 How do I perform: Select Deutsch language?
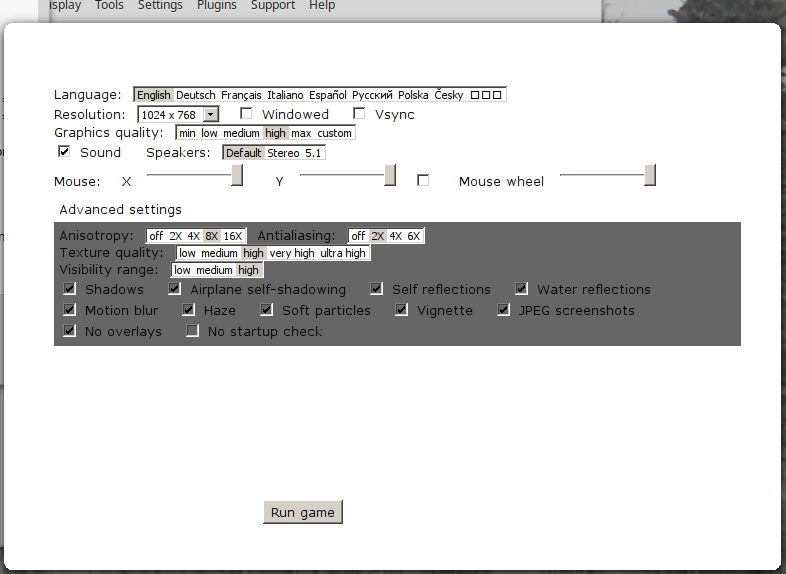click(x=195, y=95)
